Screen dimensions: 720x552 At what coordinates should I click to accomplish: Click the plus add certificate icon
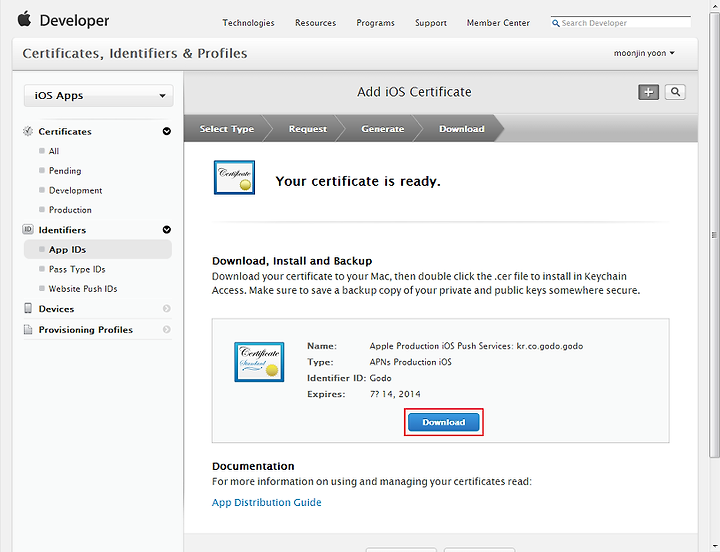tap(648, 92)
